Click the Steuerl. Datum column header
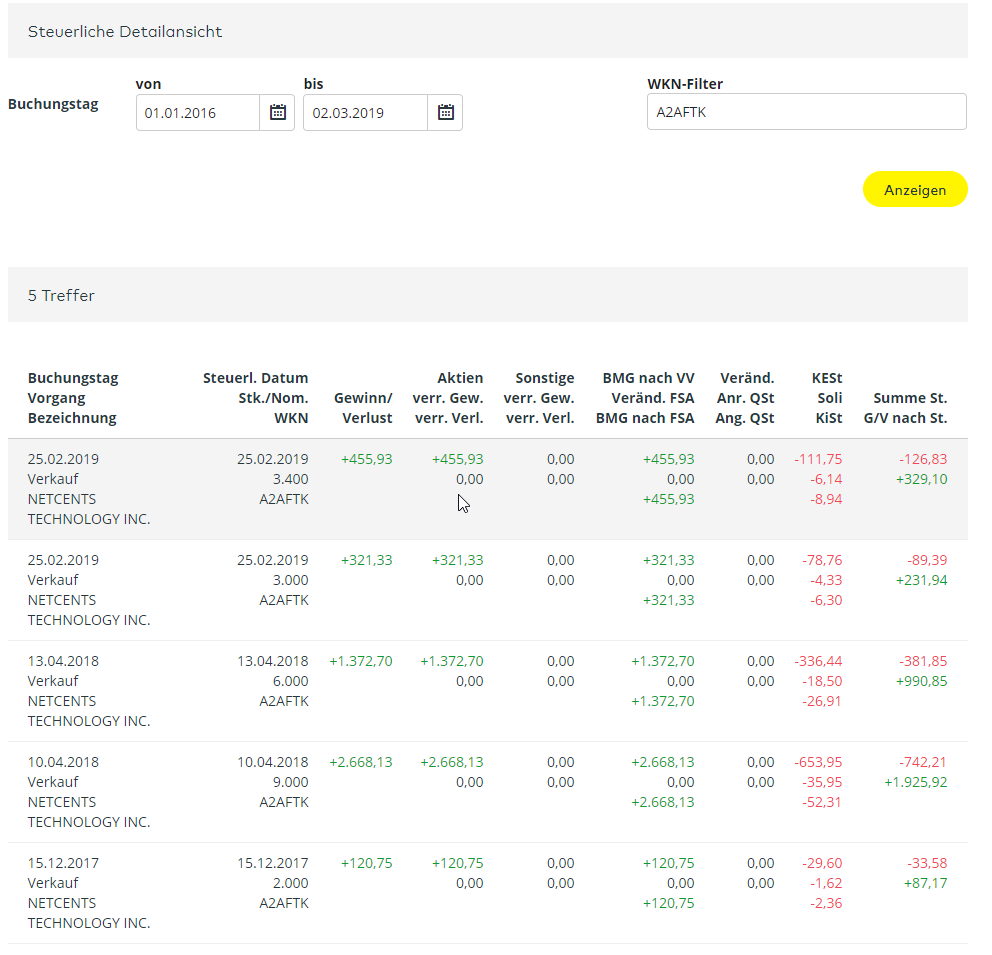This screenshot has height=955, width=992. [x=256, y=378]
